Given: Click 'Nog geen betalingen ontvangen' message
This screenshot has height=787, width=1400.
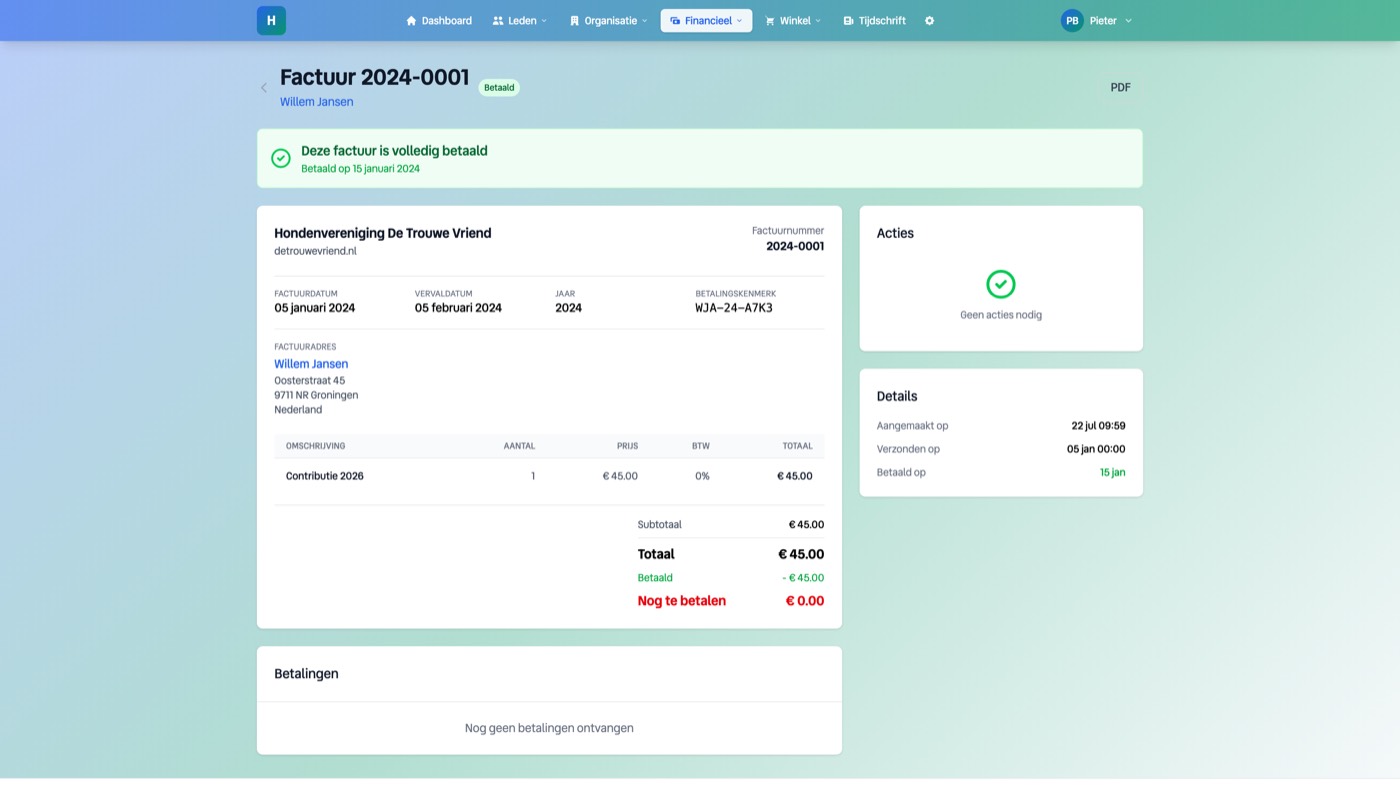Looking at the screenshot, I should tap(549, 728).
